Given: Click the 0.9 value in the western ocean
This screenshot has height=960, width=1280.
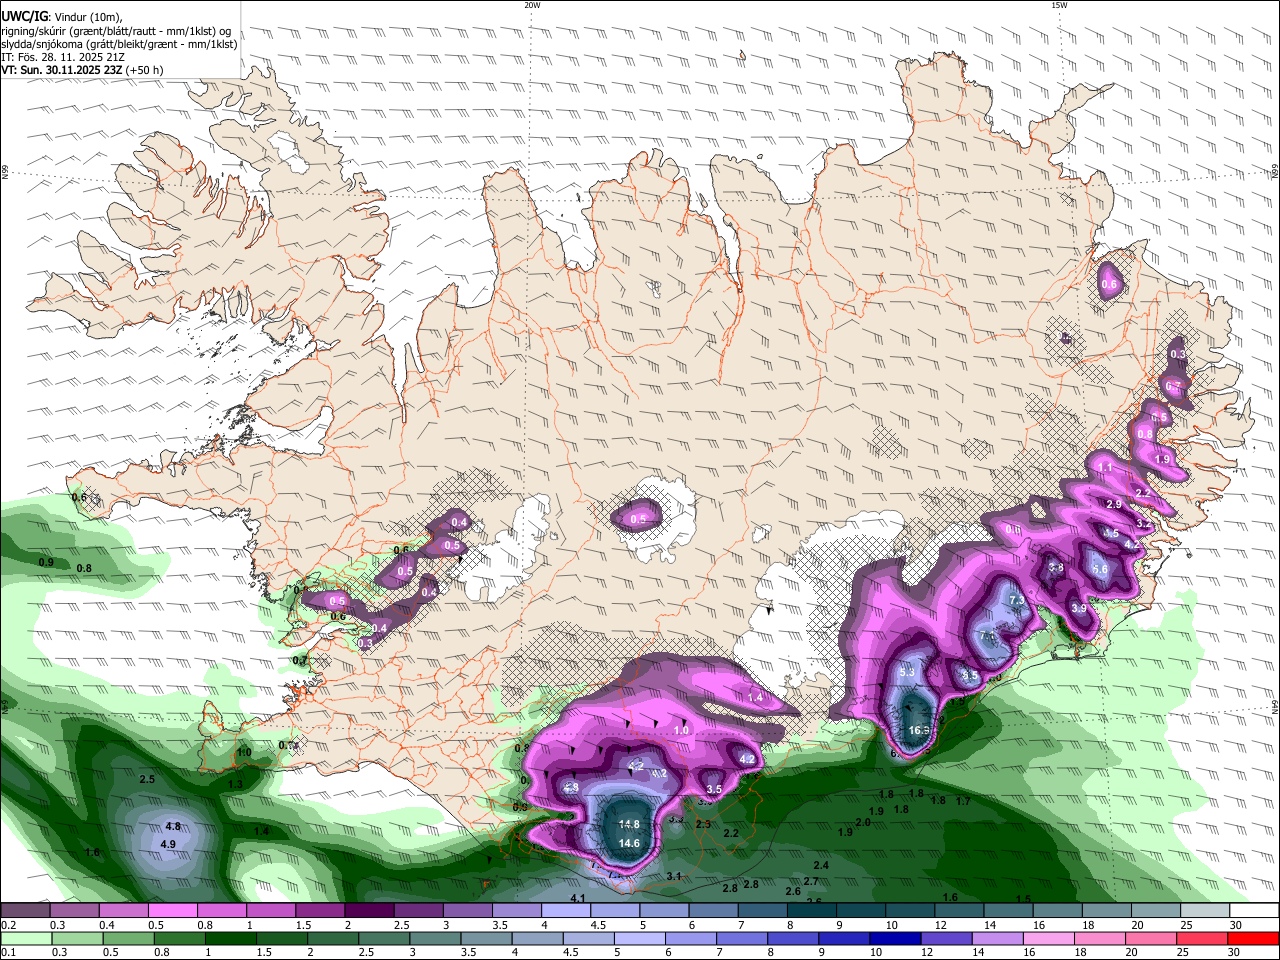Looking at the screenshot, I should pos(46,562).
